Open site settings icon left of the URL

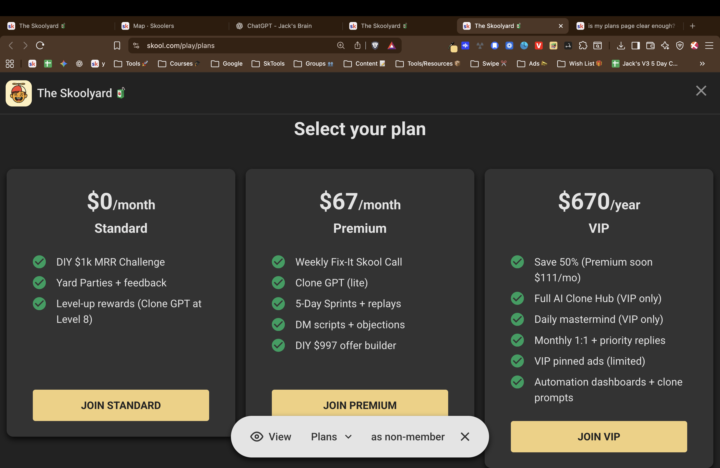pyautogui.click(x=136, y=45)
